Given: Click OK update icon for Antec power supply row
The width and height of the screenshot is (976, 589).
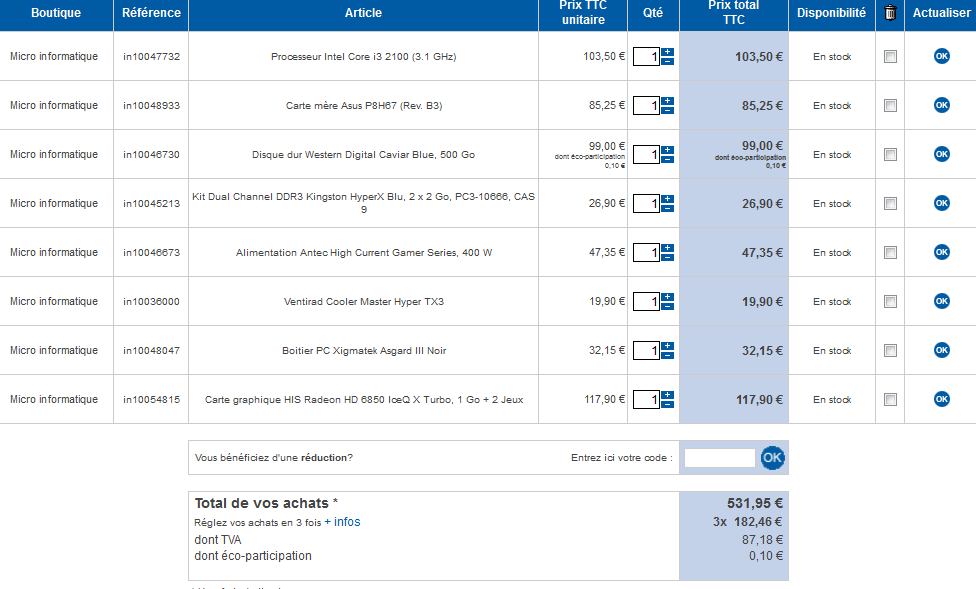Looking at the screenshot, I should (x=941, y=252).
